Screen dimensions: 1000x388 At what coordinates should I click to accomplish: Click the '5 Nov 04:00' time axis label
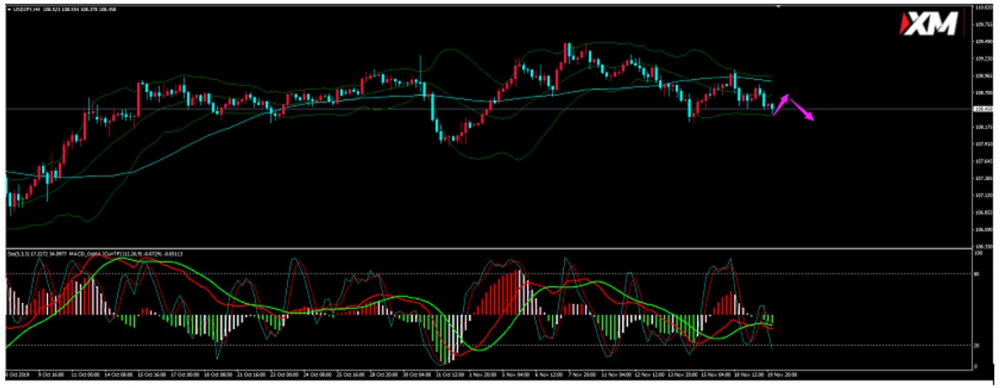(x=516, y=375)
